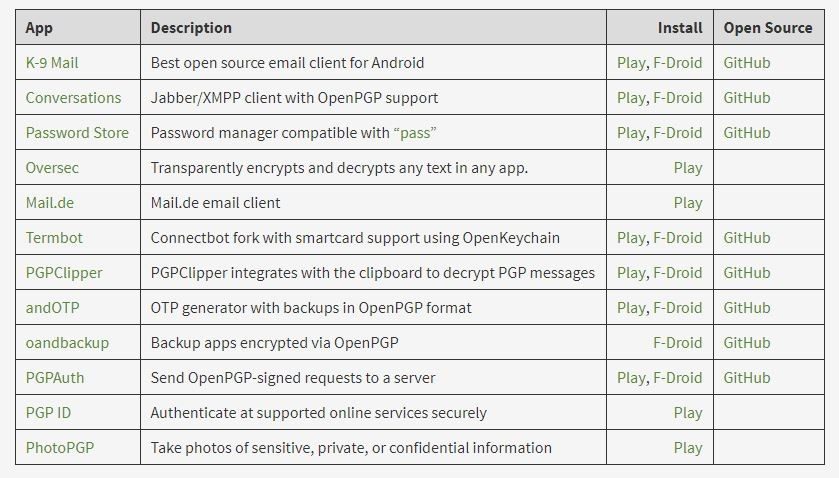The height and width of the screenshot is (478, 839).
Task: Open the Play link for K-9 Mail
Action: (x=631, y=63)
